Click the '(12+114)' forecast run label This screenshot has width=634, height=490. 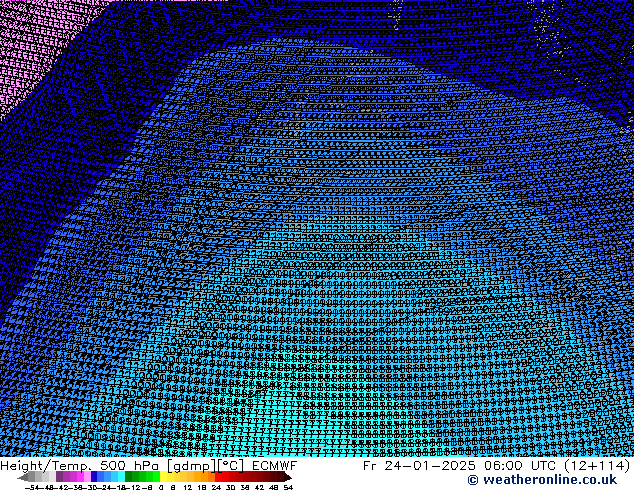(x=598, y=466)
